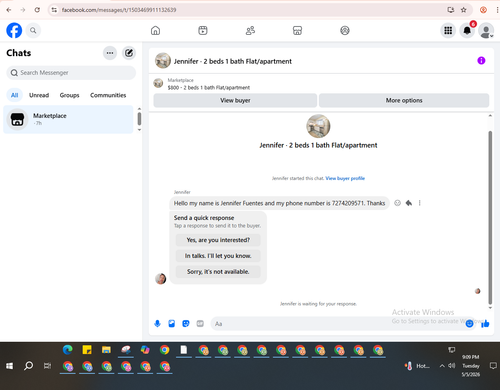Go back using browser back arrow
Image resolution: width=500 pixels, height=390 pixels.
point(9,10)
